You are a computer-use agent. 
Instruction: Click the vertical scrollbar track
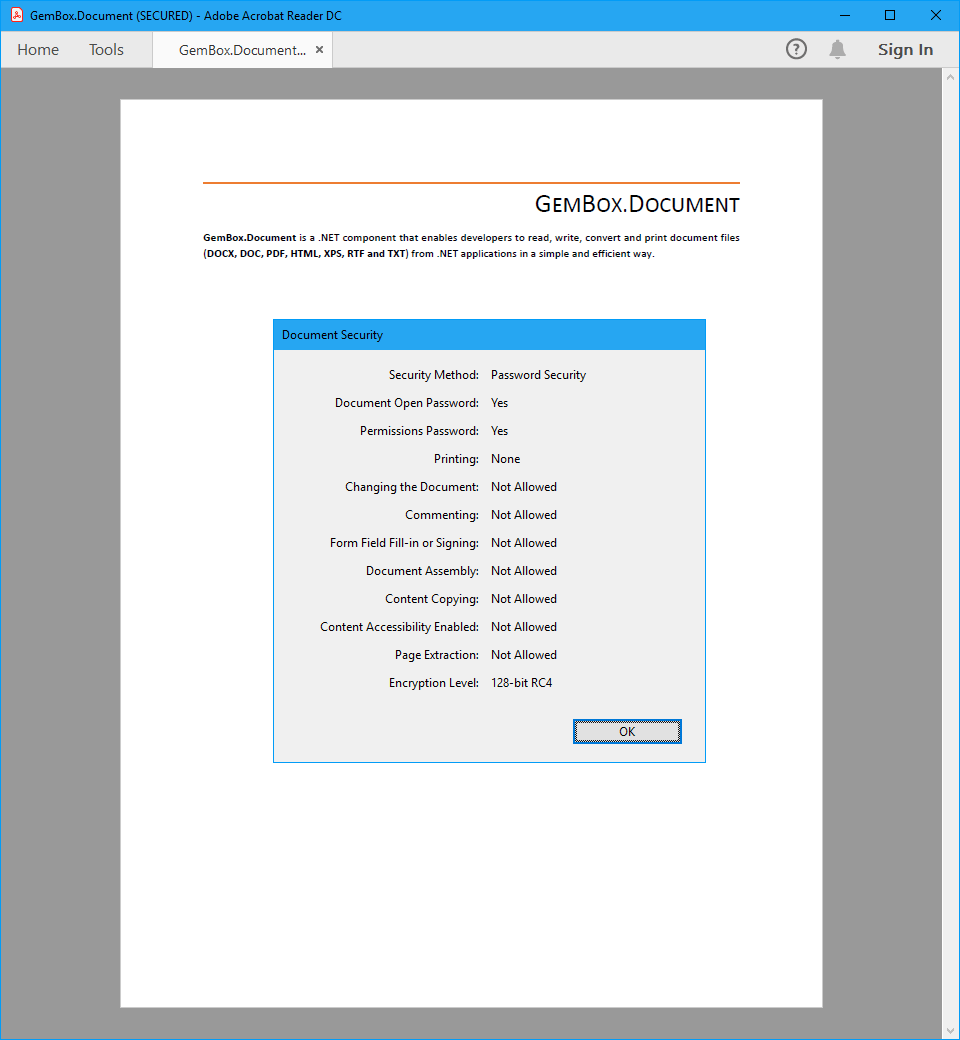(x=950, y=550)
